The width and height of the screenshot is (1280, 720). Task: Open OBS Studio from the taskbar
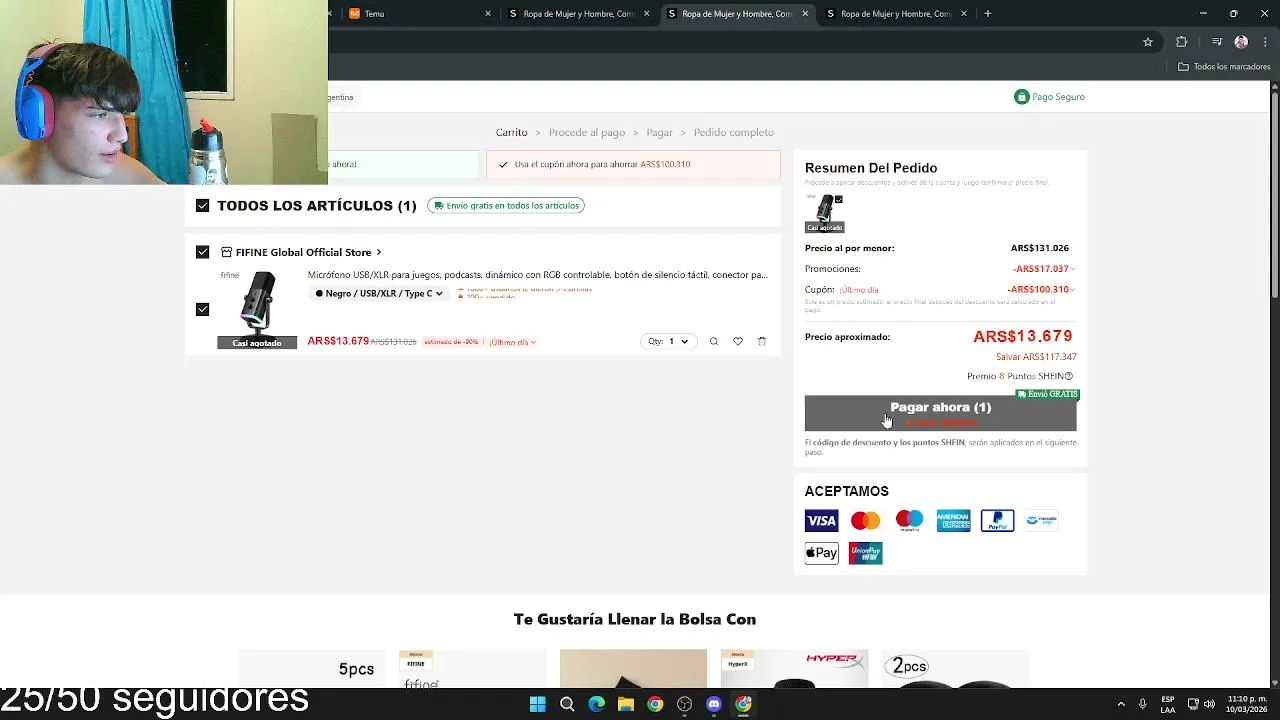[684, 704]
